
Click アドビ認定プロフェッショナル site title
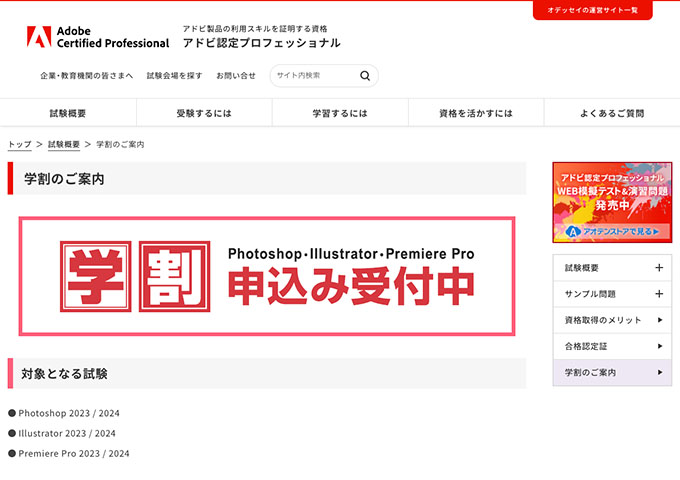(262, 43)
